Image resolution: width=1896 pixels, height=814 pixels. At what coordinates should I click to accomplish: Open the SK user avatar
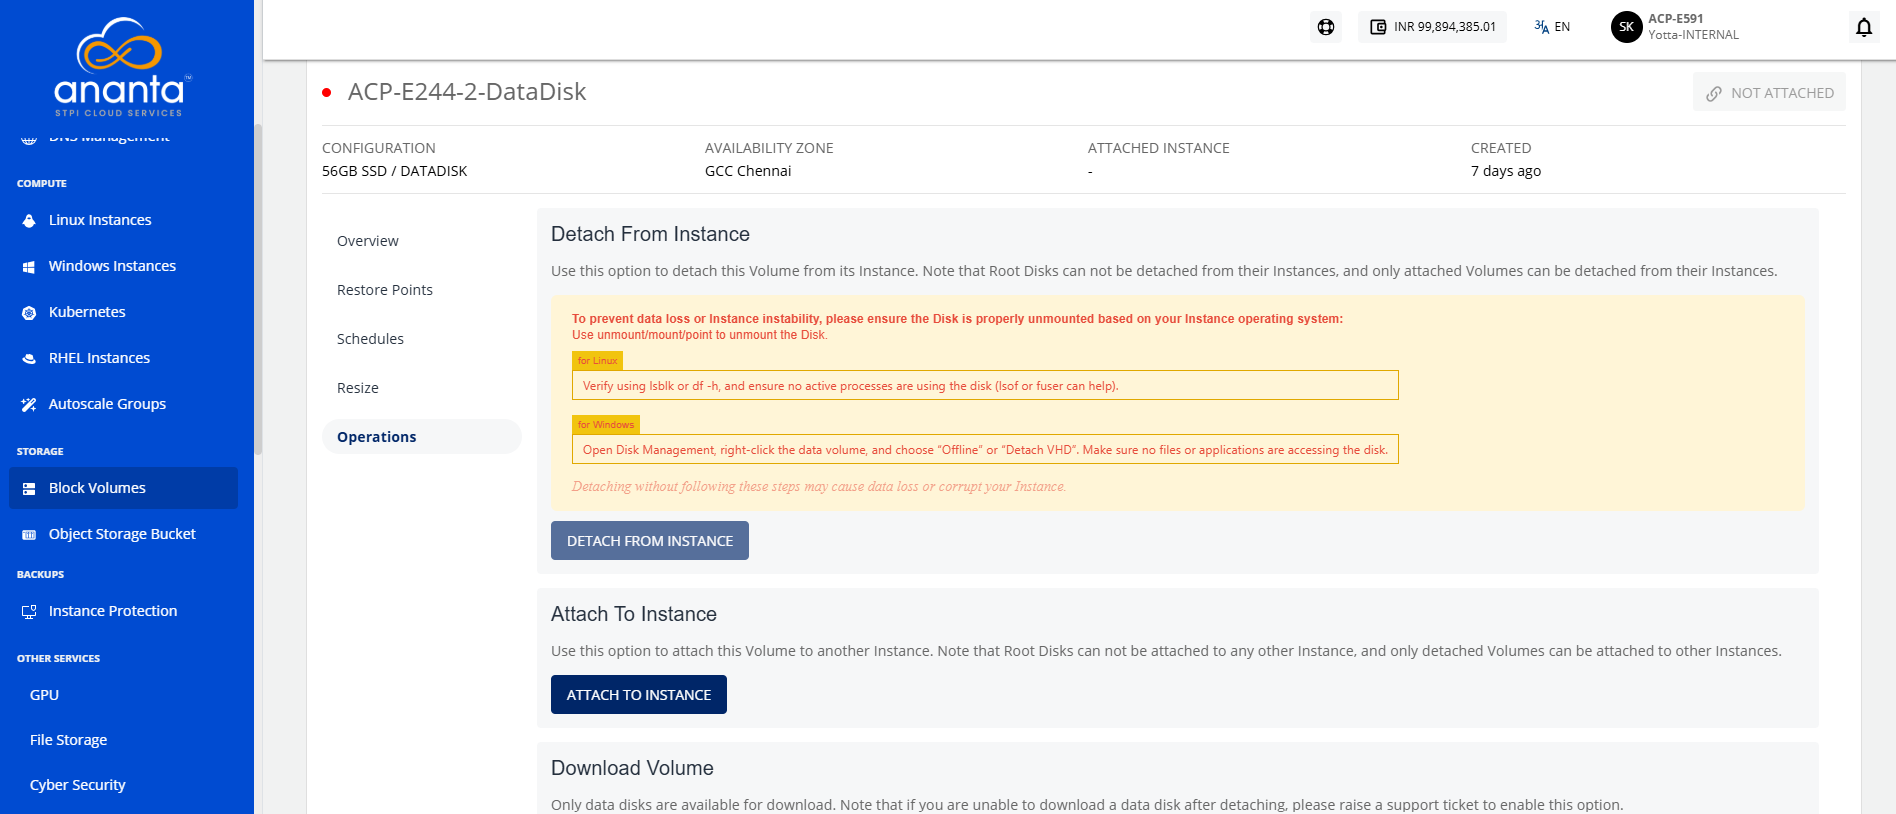[x=1626, y=27]
